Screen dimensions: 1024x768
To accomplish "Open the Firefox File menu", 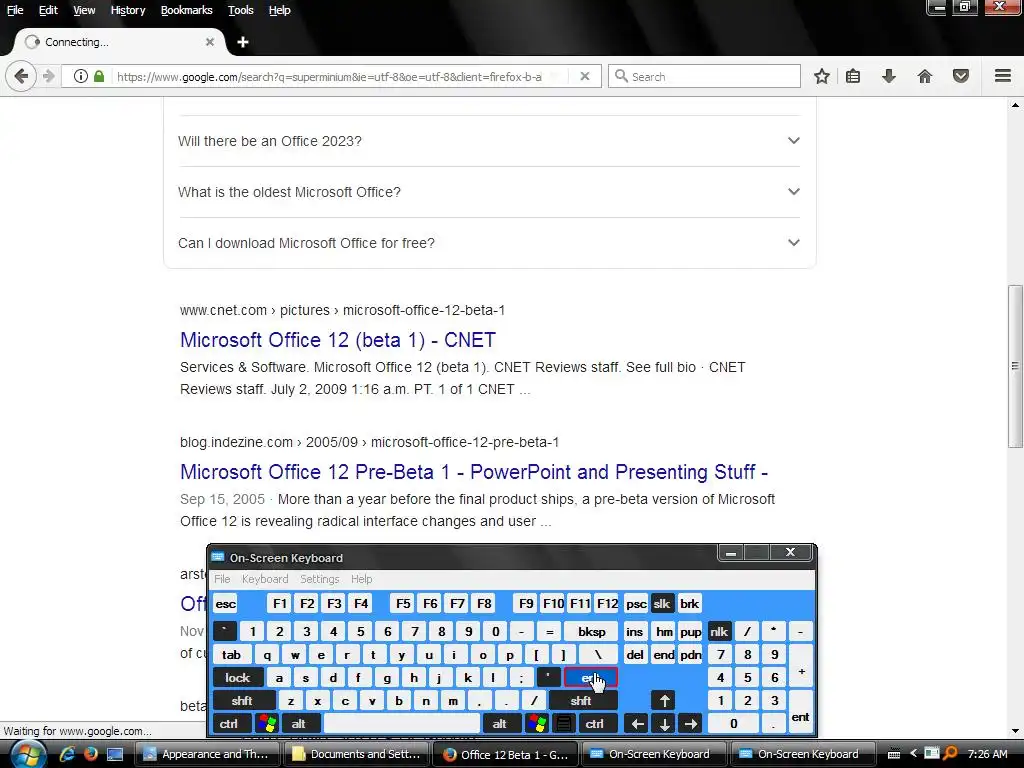I will click(15, 10).
